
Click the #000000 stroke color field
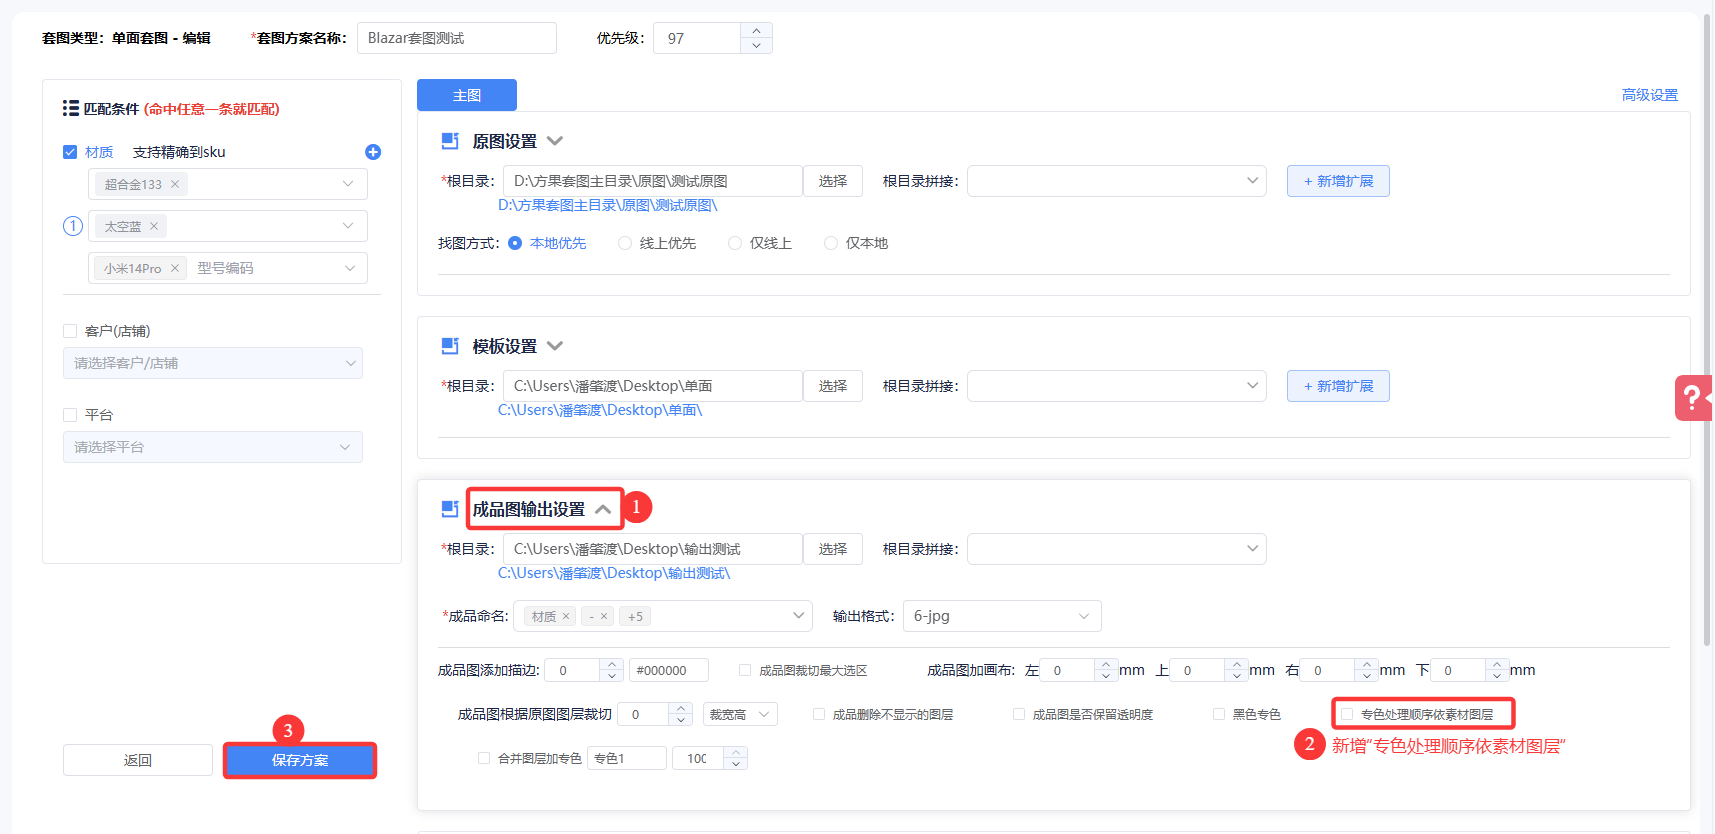pyautogui.click(x=668, y=670)
